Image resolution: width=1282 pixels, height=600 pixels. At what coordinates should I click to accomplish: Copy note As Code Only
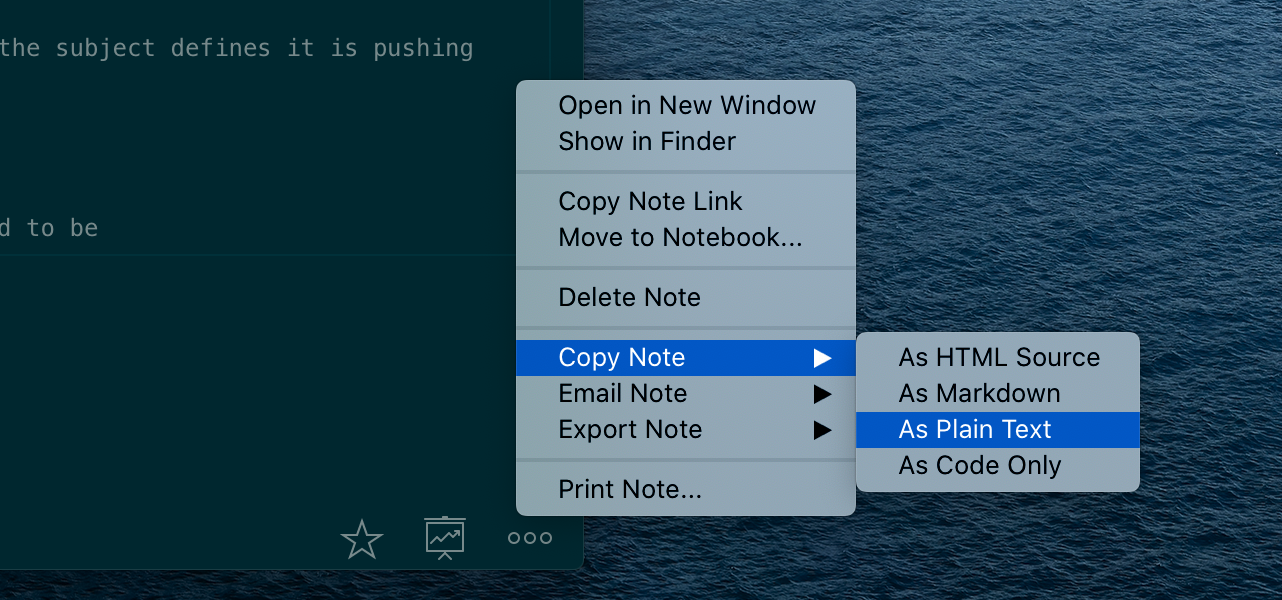pos(979,465)
